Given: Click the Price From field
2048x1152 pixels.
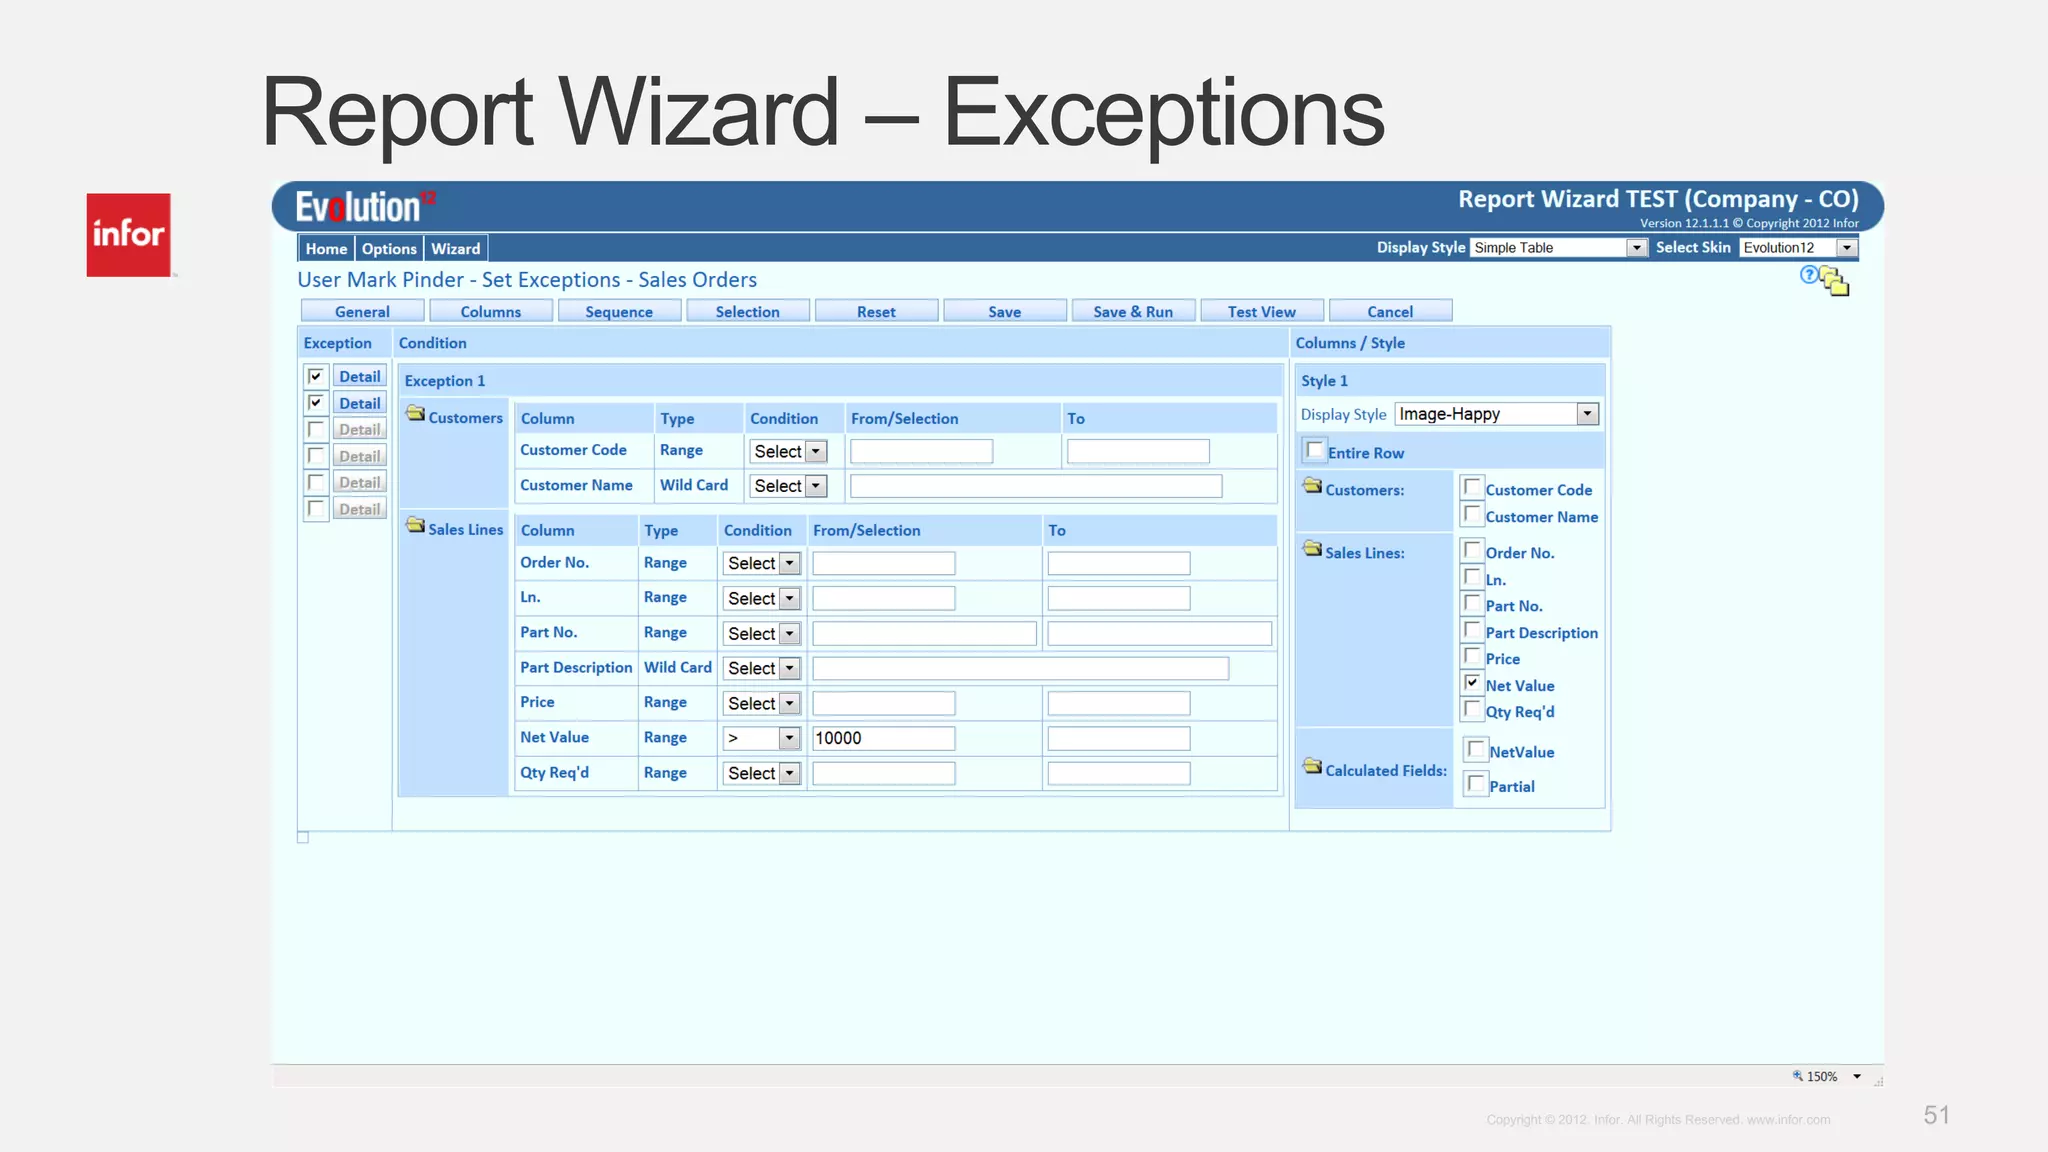Looking at the screenshot, I should tap(884, 703).
